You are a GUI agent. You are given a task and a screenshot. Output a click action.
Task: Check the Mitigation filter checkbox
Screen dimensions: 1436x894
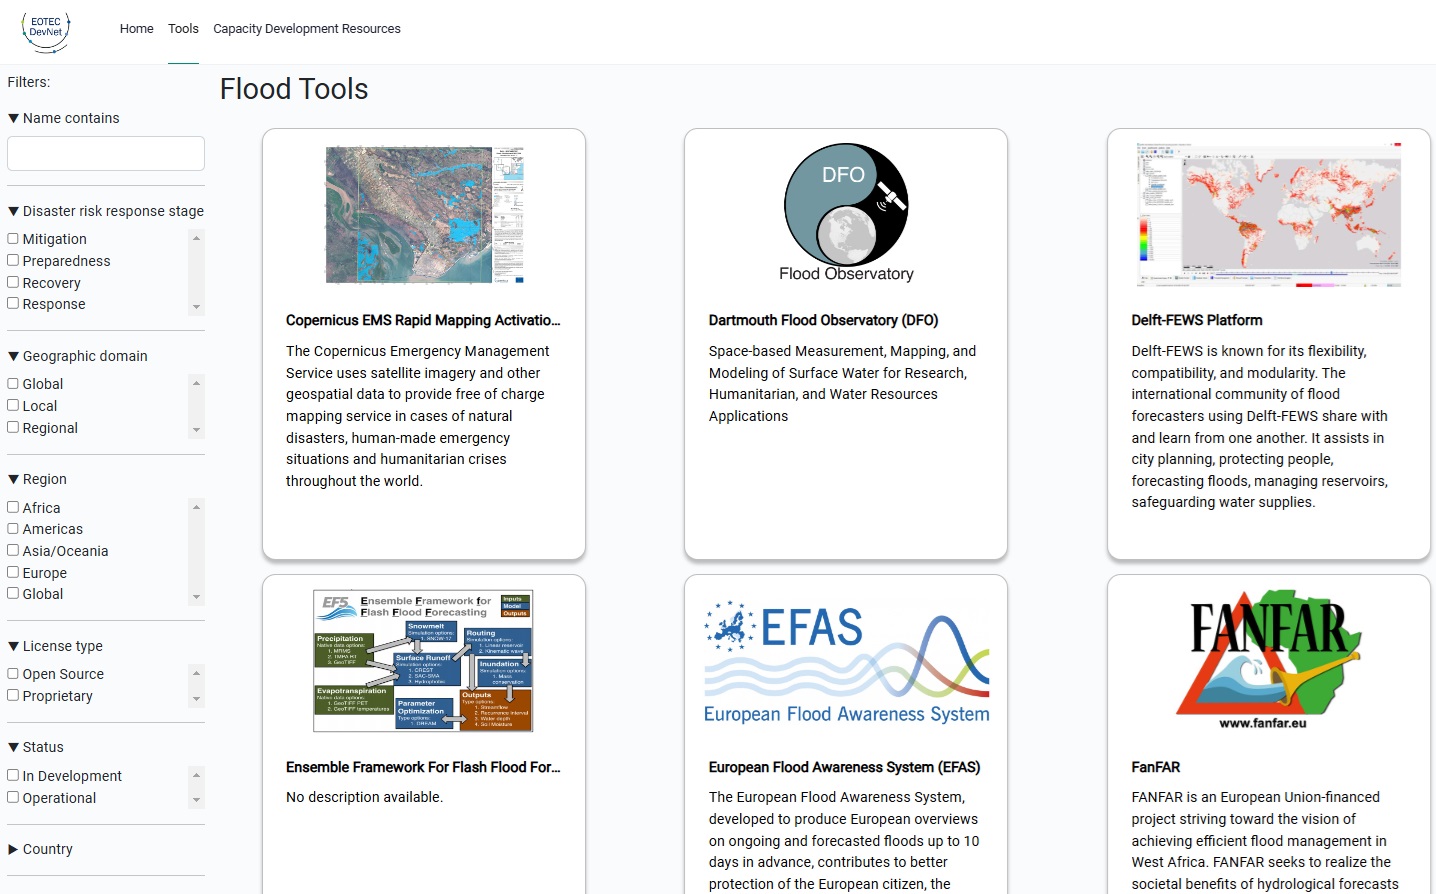tap(13, 238)
